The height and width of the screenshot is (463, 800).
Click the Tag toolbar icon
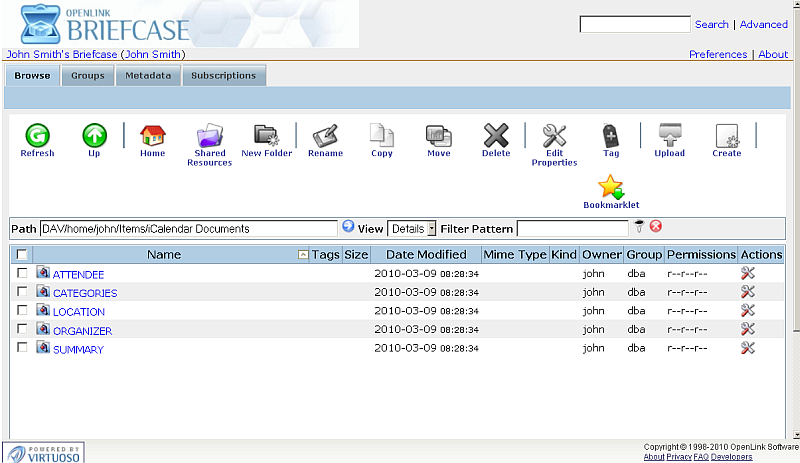611,136
